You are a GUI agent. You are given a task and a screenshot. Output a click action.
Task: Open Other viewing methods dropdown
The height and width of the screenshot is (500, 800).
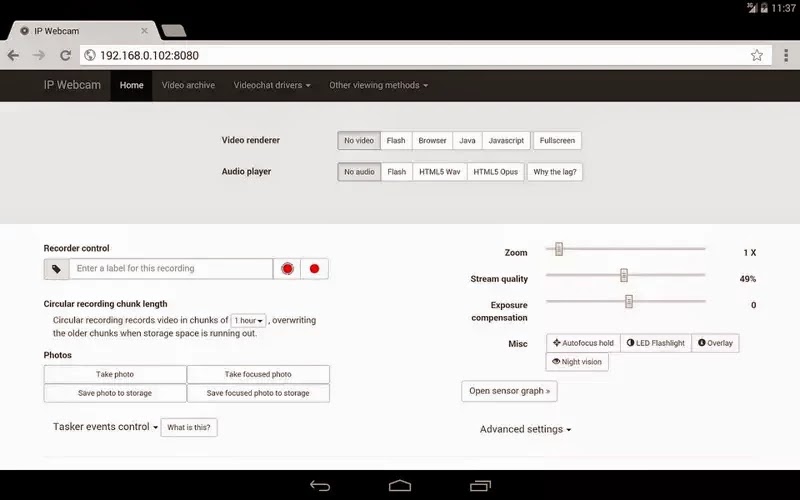point(379,85)
